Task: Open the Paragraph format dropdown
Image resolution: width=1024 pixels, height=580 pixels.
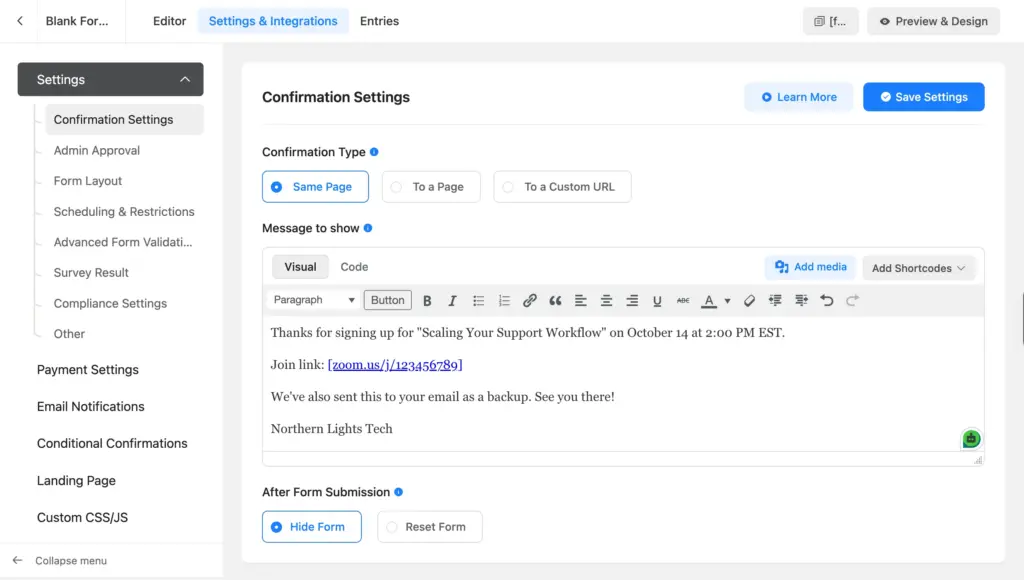Action: coord(313,300)
